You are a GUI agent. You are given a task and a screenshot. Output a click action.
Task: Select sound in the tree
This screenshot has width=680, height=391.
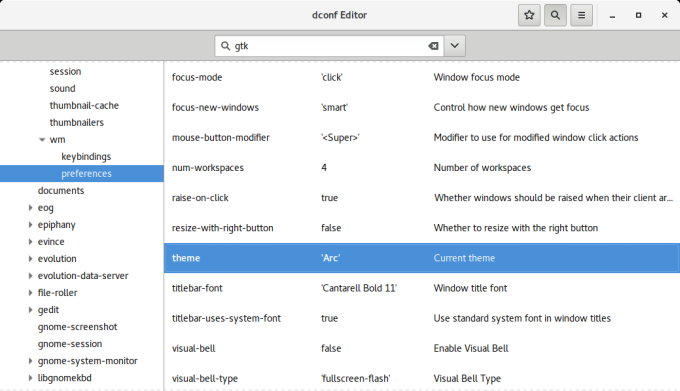(62, 88)
